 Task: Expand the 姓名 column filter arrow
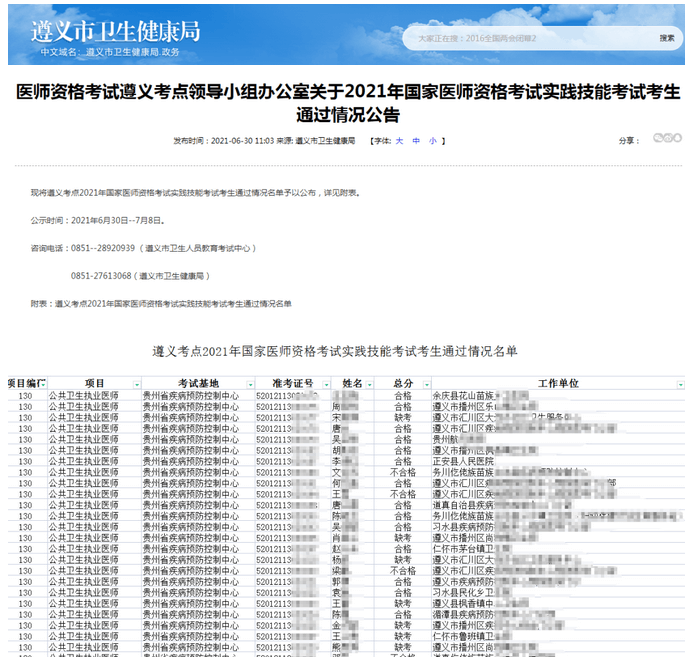[x=370, y=384]
